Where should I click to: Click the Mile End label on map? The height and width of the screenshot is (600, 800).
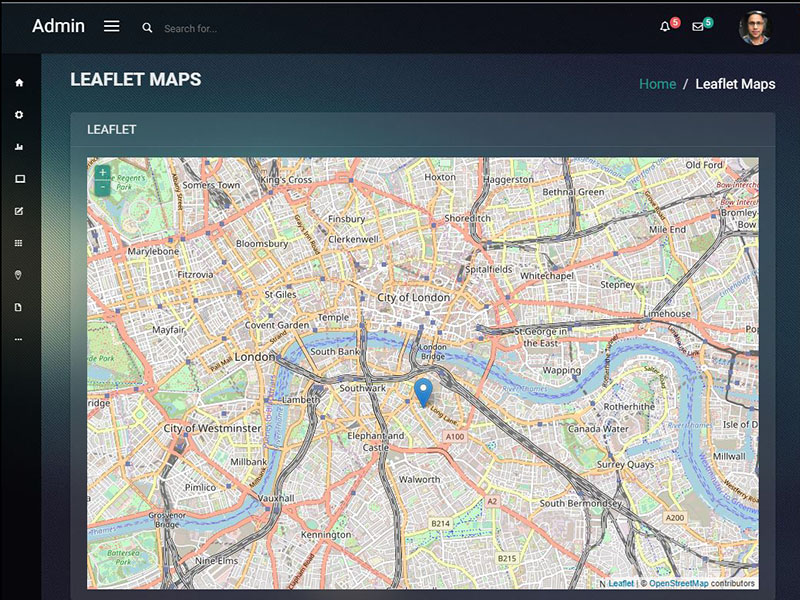click(x=667, y=230)
